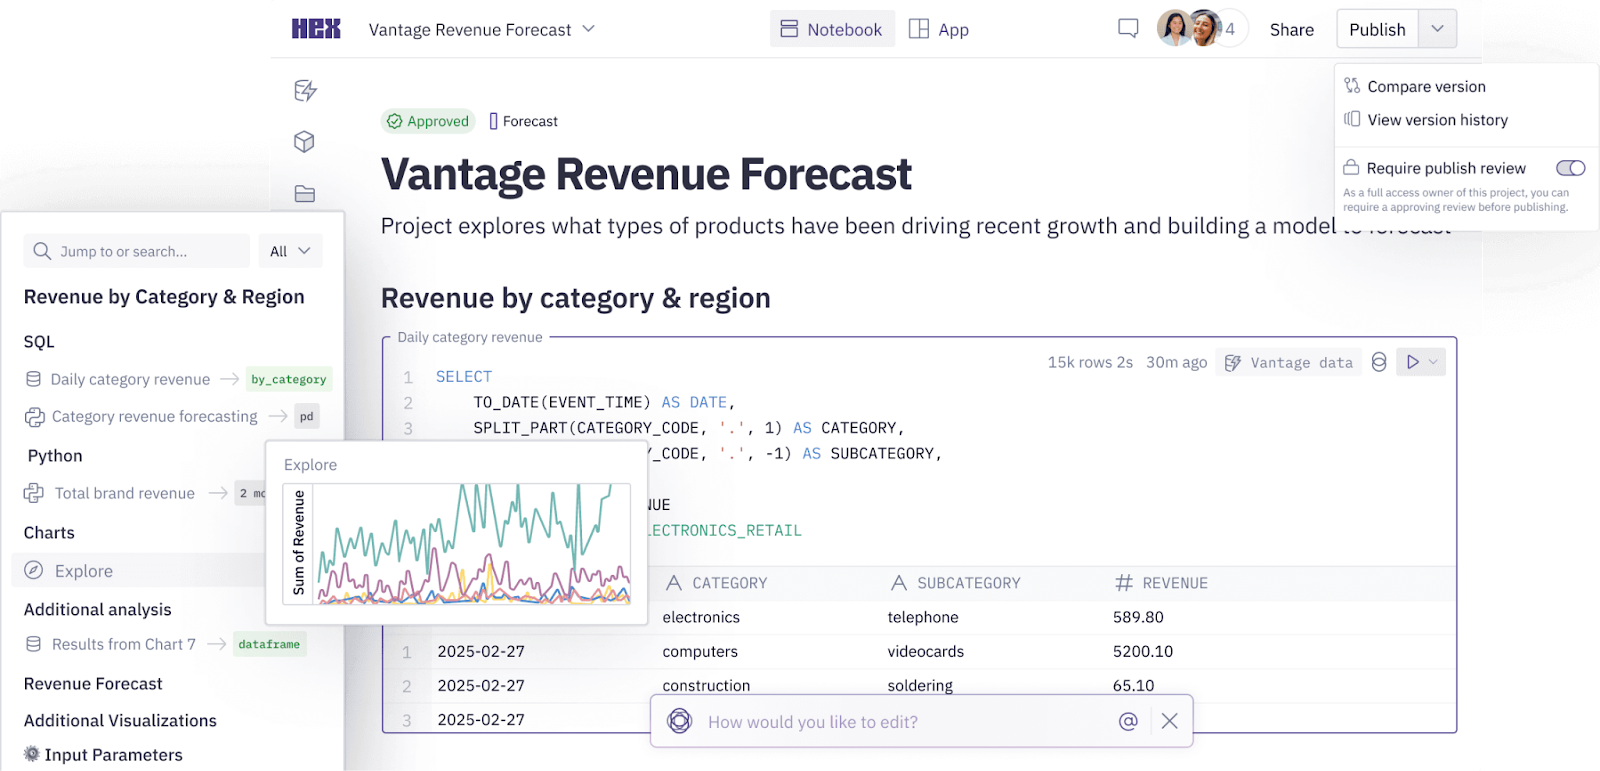Viewport: 1600px width, 771px height.
Task: Run the Daily category revenue cell
Action: click(1413, 362)
